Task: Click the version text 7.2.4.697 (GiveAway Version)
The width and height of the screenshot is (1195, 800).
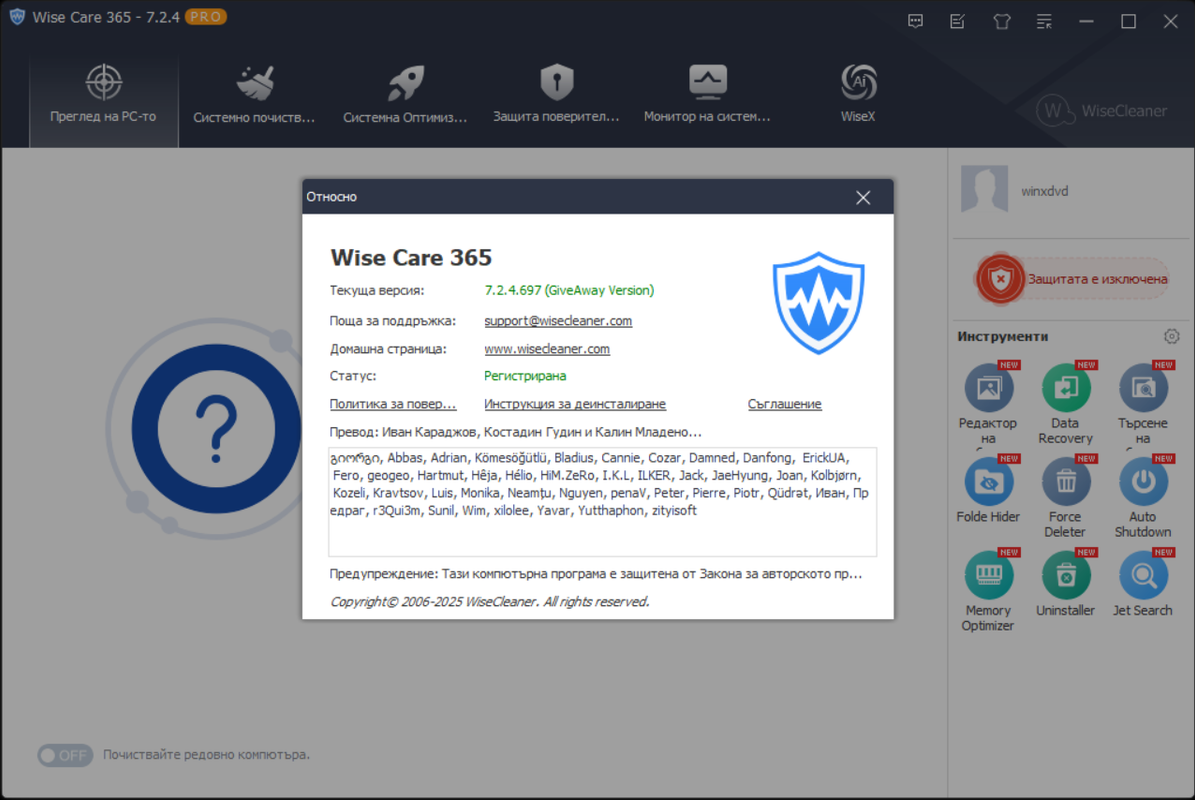Action: click(x=569, y=290)
